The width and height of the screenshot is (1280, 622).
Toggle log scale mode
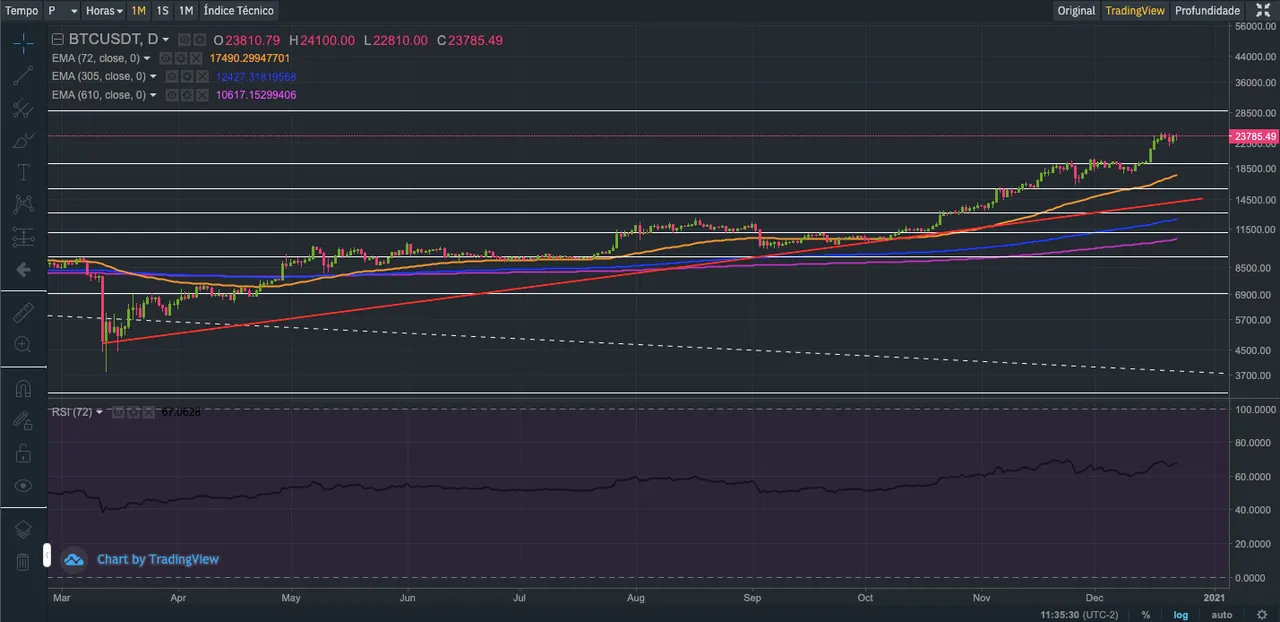point(1181,614)
